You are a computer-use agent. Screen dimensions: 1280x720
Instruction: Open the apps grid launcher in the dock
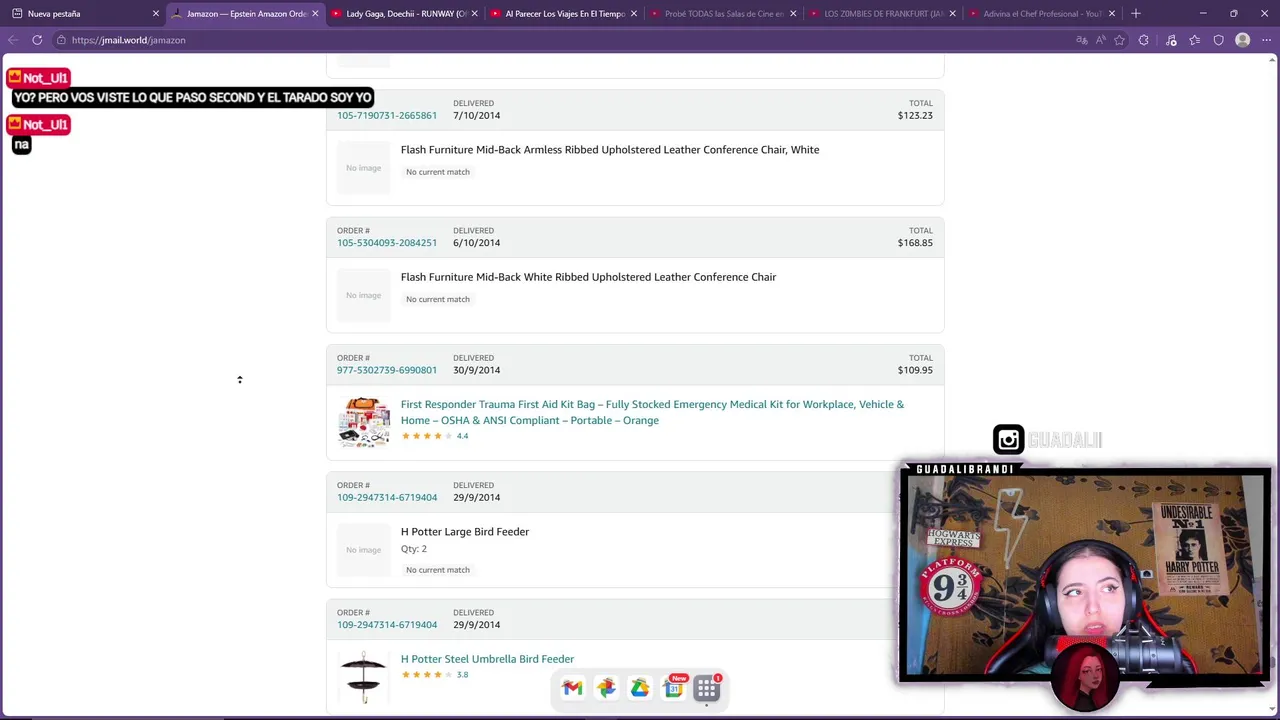707,688
